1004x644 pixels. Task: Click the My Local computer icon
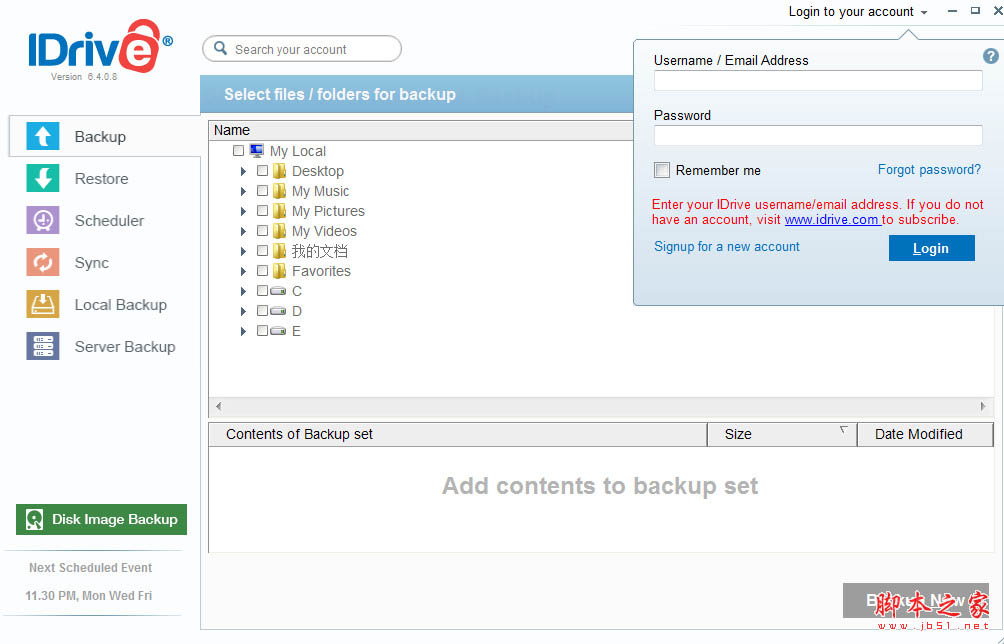coord(257,151)
